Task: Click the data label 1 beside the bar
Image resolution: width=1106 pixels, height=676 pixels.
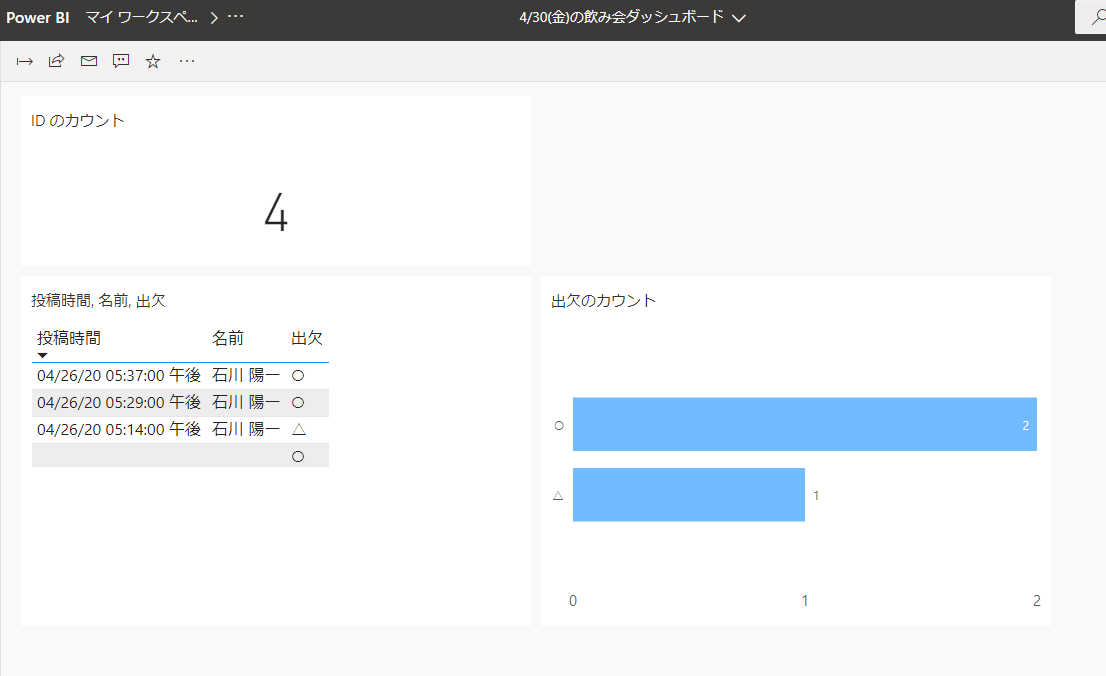Action: click(816, 495)
